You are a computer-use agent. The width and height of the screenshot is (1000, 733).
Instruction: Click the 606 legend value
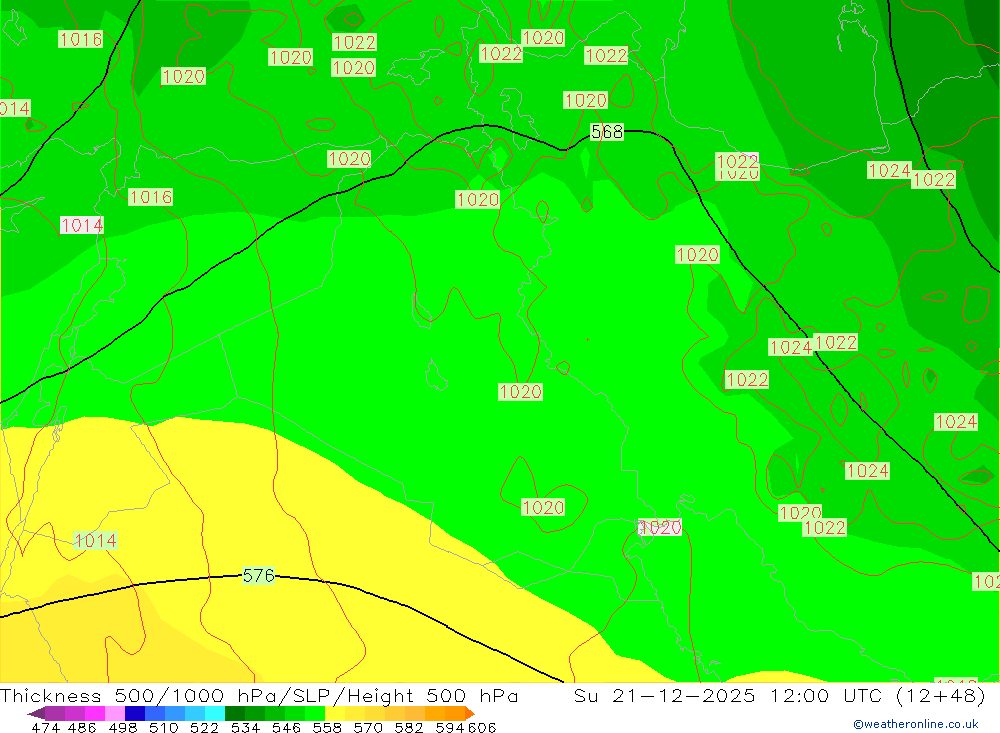click(482, 727)
